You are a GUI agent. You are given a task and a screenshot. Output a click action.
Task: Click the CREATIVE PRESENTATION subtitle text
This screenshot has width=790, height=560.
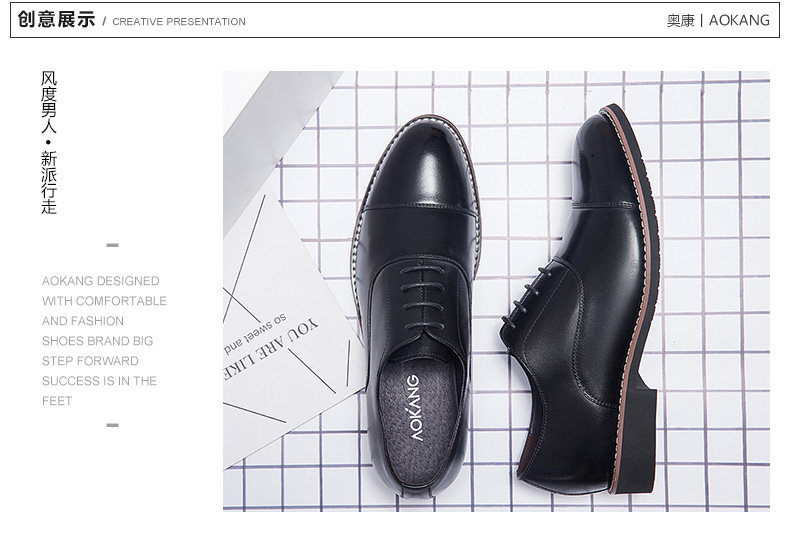[179, 22]
